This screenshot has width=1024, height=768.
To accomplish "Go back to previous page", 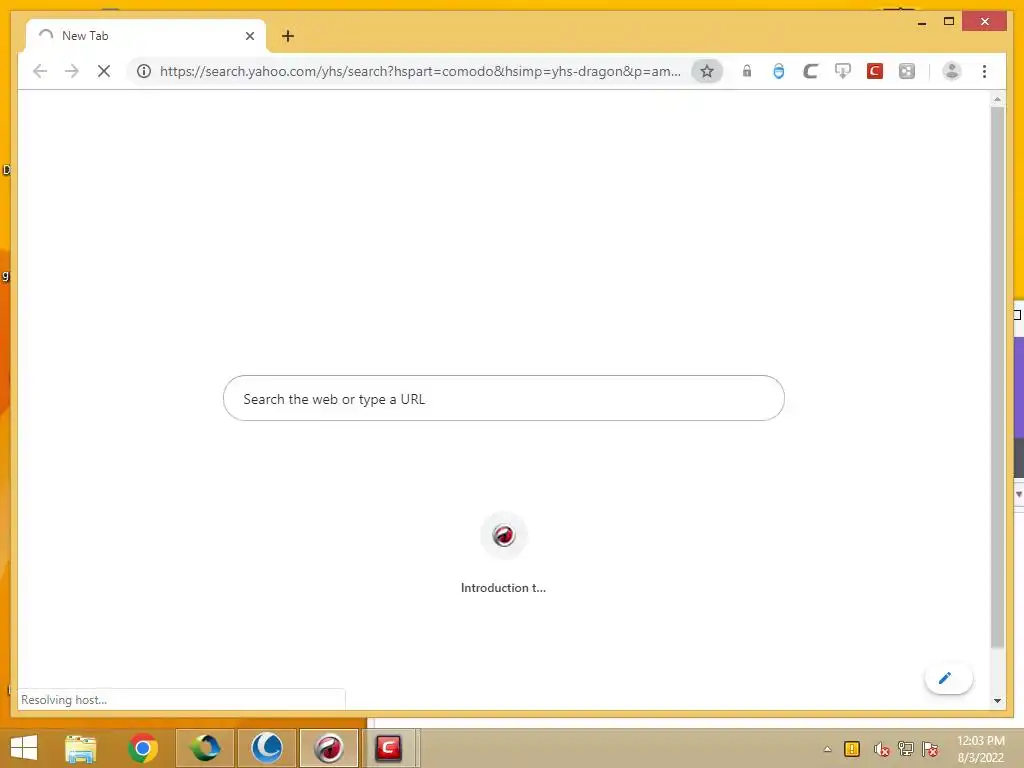I will [x=40, y=71].
